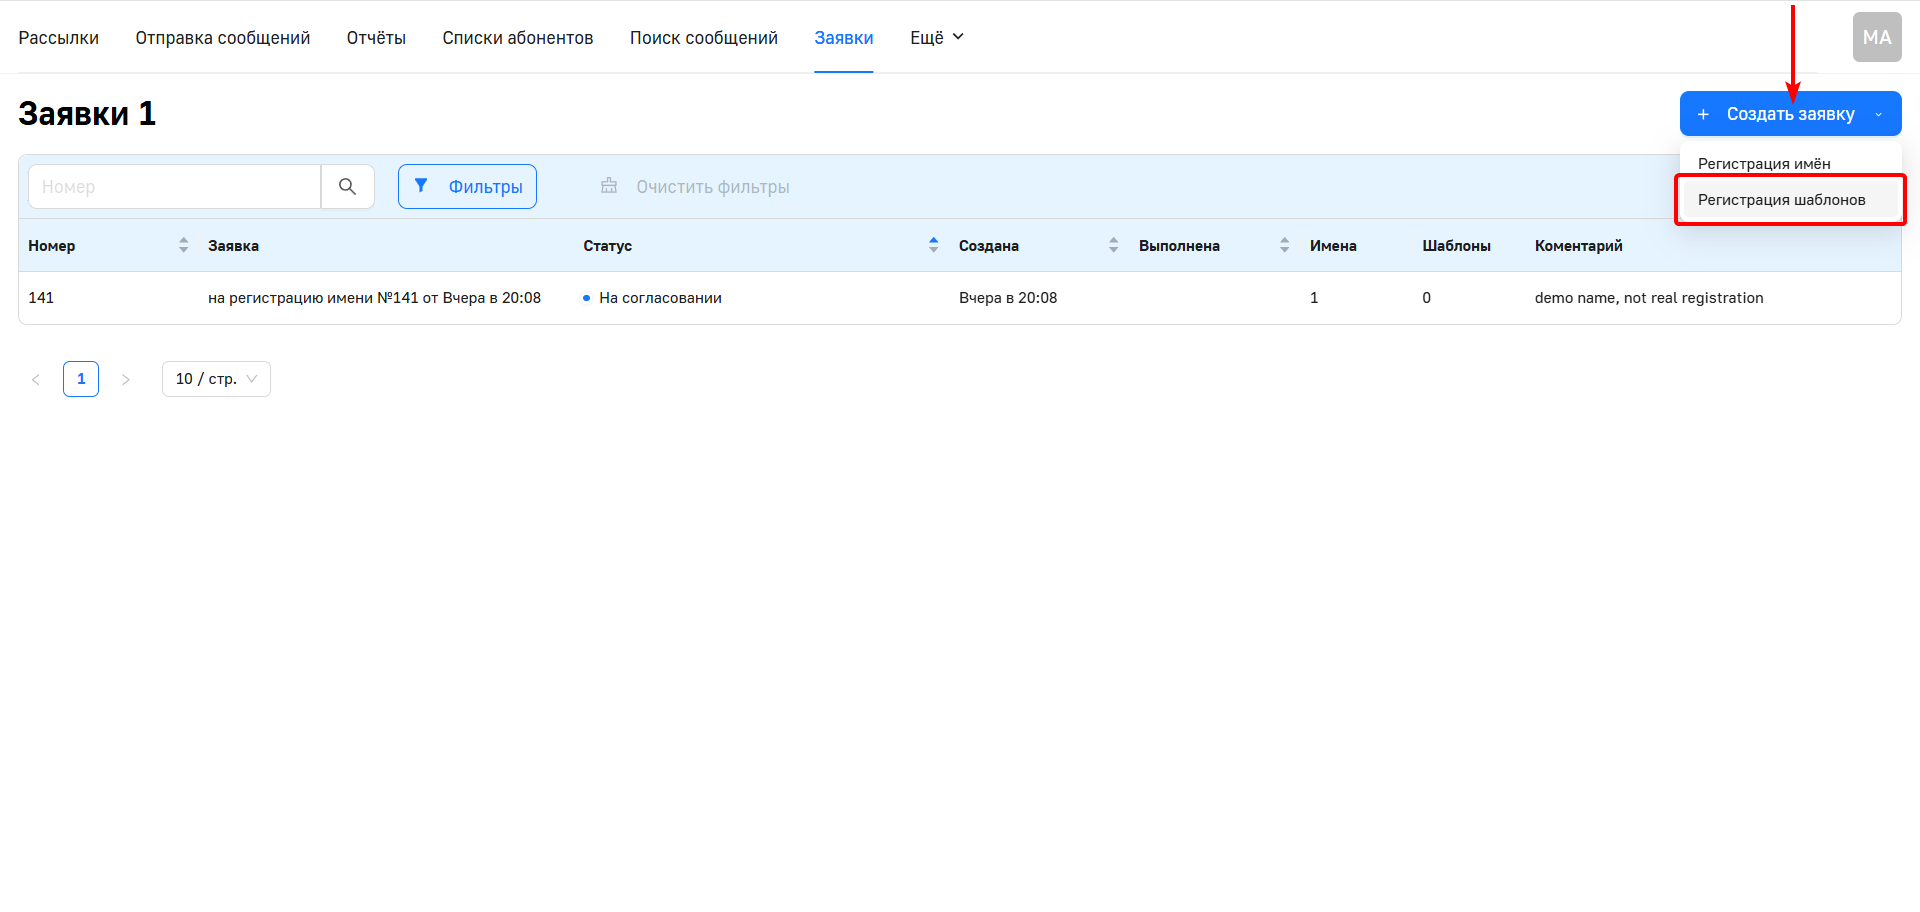Sort by Статус column arrows

click(x=933, y=245)
